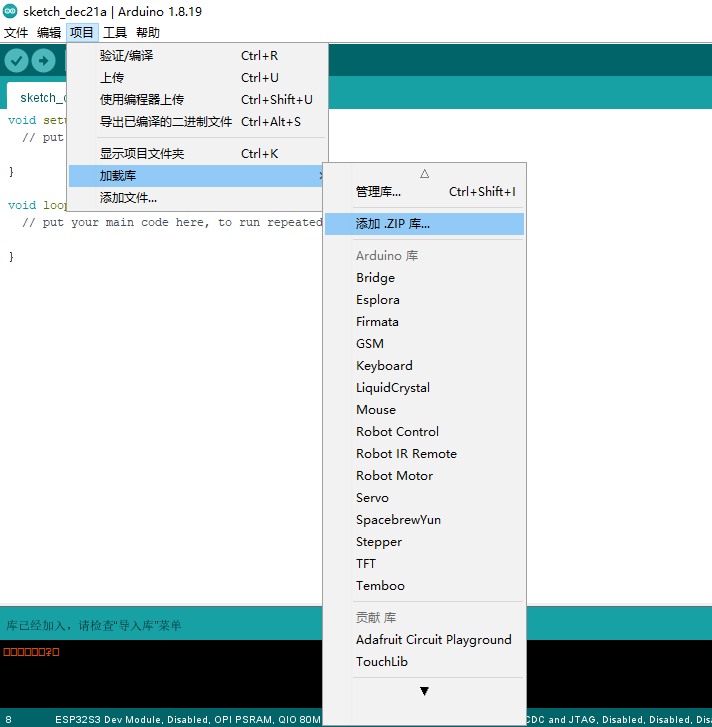Click the Upload arrow toolbar icon
712x727 pixels.
(44, 61)
